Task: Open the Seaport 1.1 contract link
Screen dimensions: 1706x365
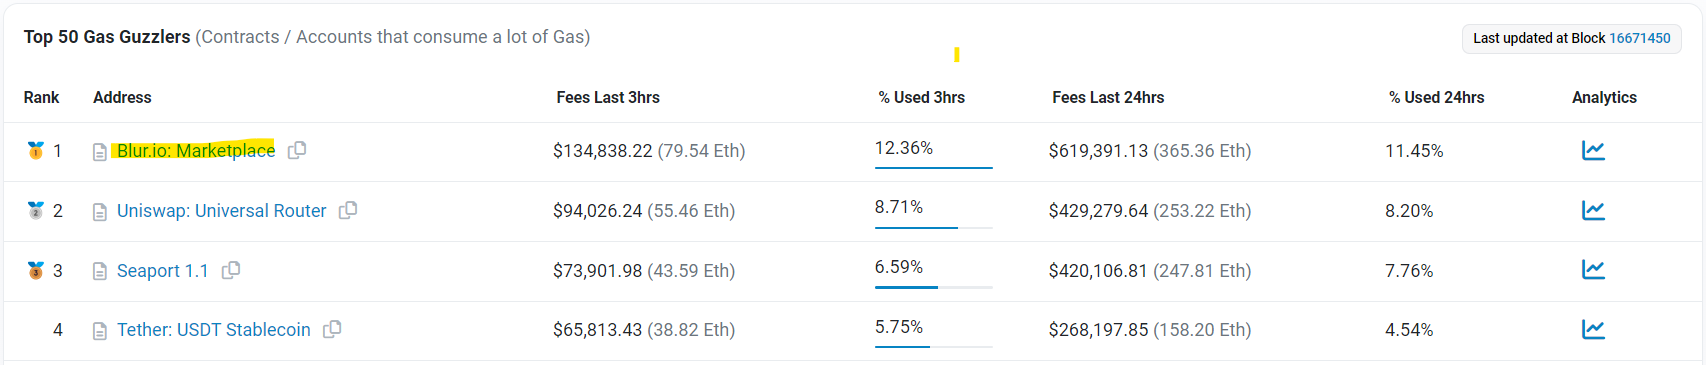Action: tap(163, 270)
